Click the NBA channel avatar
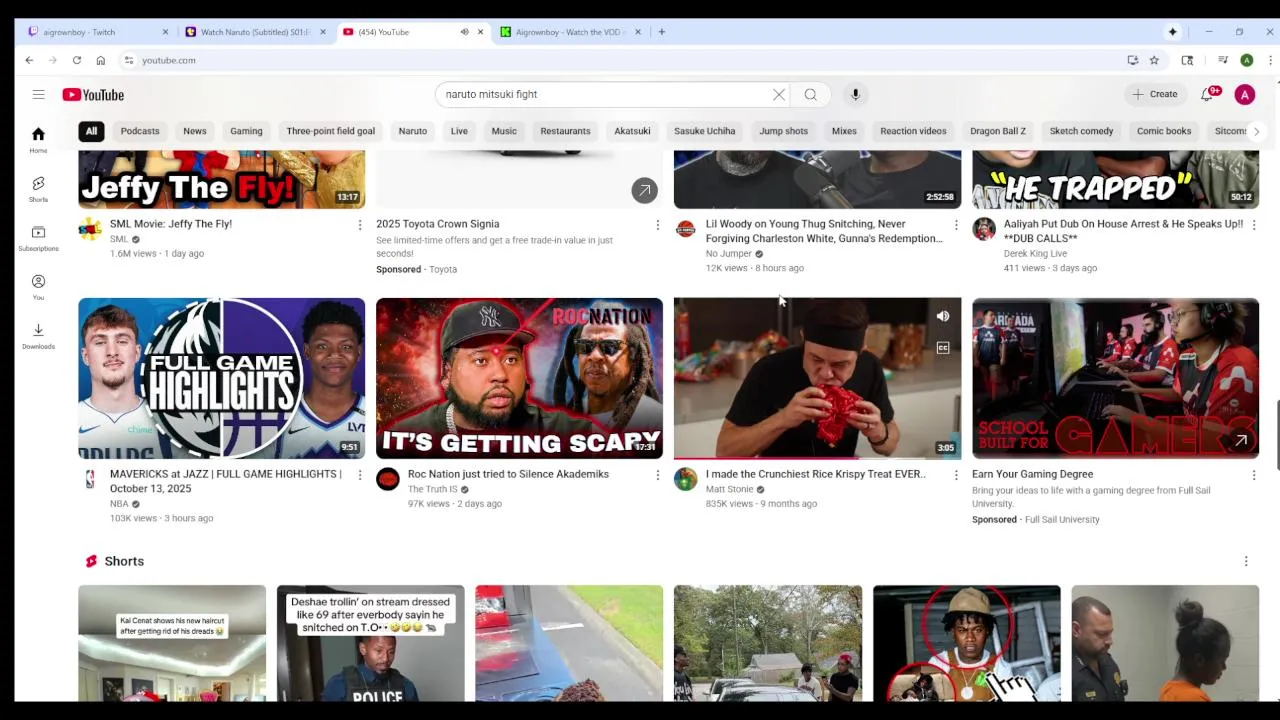The width and height of the screenshot is (1280, 720). (91, 480)
